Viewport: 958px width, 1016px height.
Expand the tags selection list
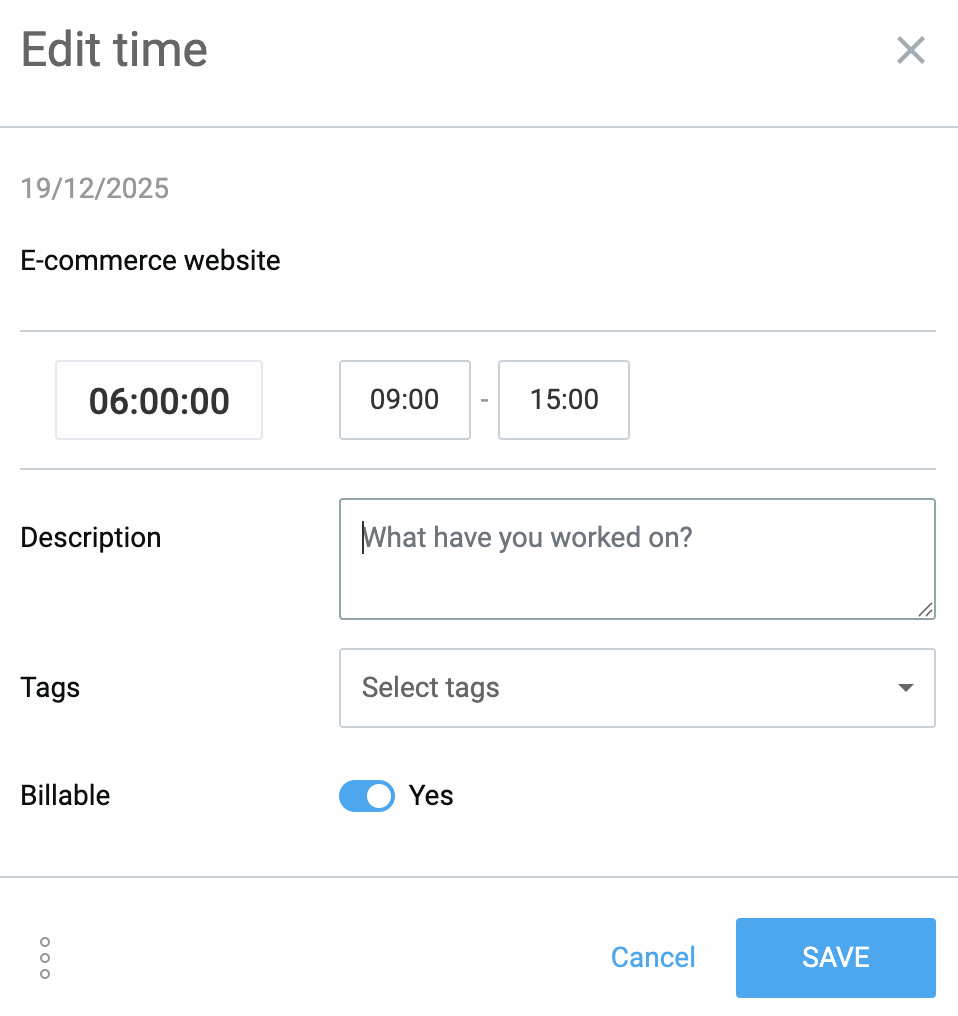click(x=637, y=688)
